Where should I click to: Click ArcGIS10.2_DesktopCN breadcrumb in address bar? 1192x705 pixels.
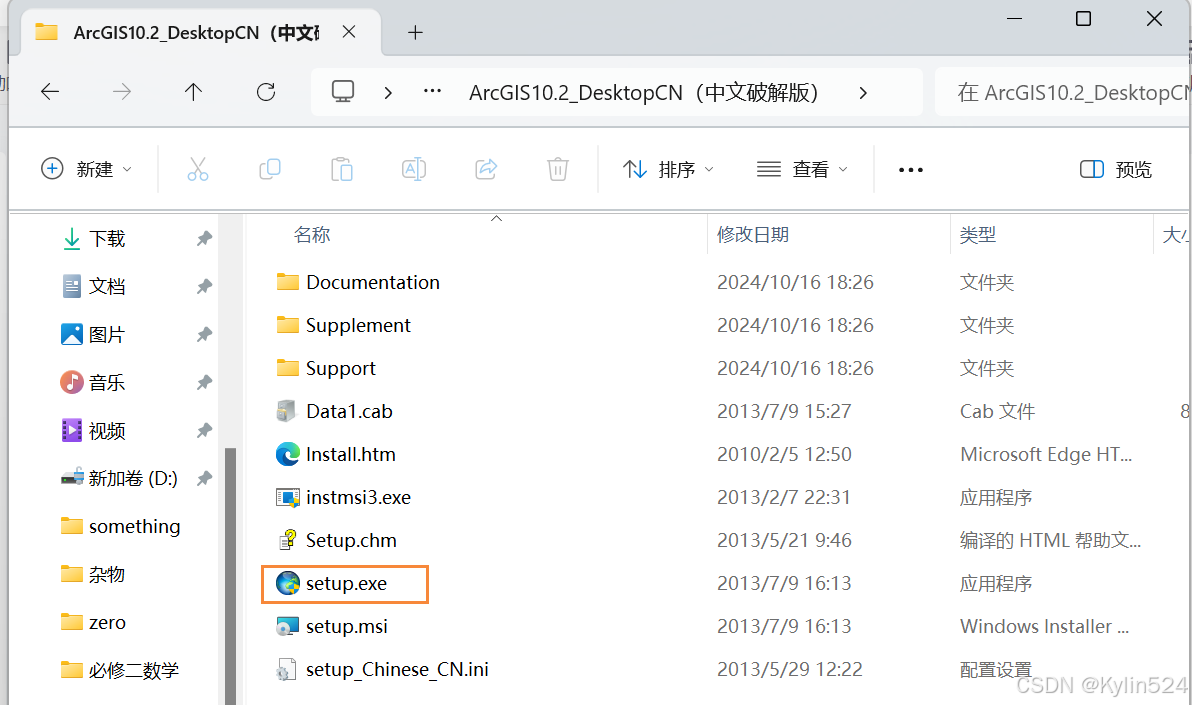(644, 93)
